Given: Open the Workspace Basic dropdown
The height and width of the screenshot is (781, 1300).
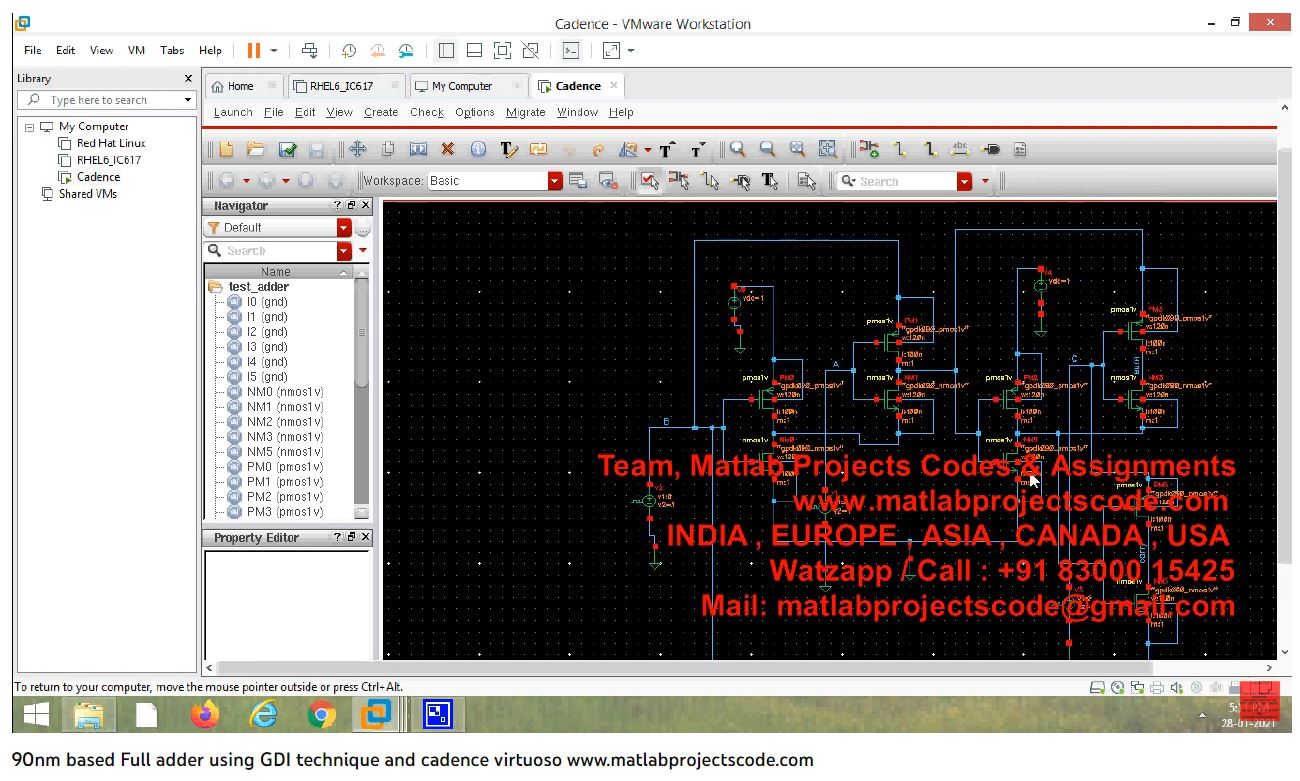Looking at the screenshot, I should pyautogui.click(x=555, y=181).
